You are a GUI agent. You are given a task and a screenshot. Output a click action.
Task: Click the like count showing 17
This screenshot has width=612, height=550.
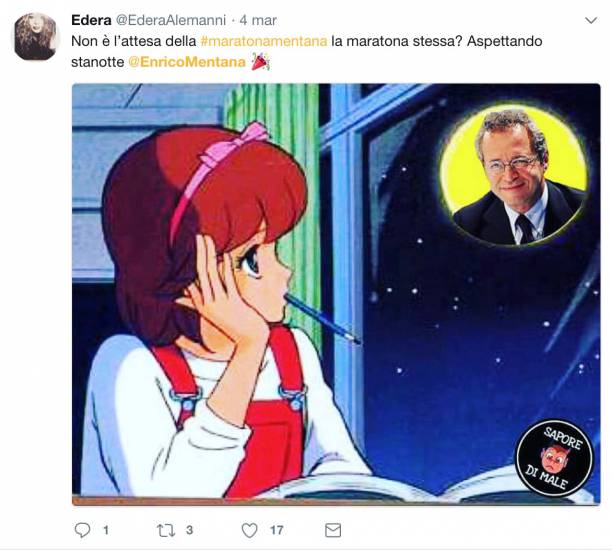pos(276,530)
